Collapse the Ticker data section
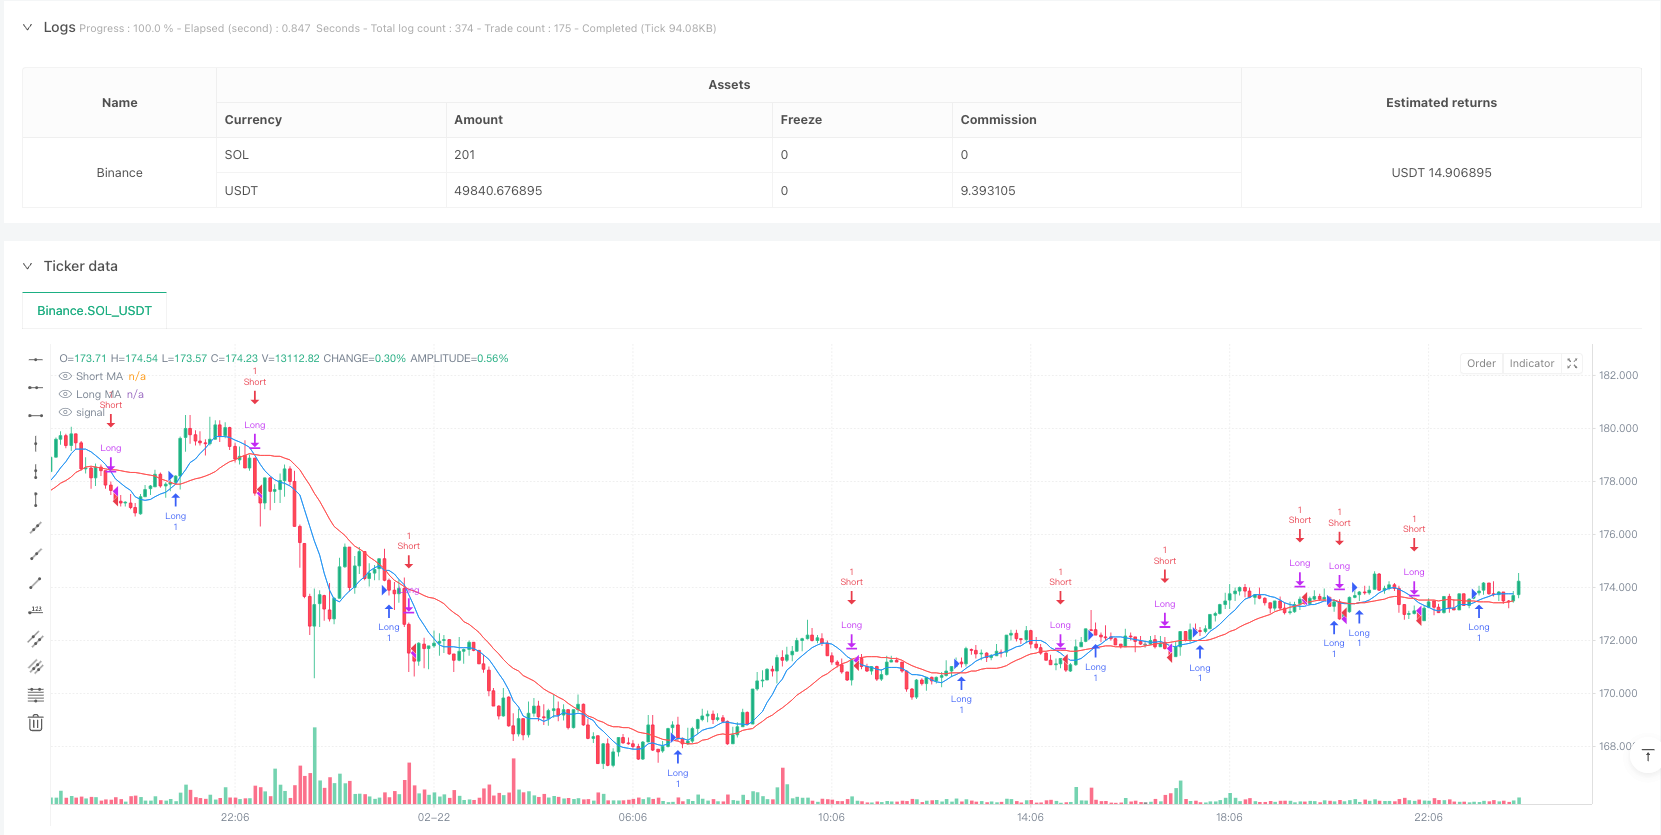The width and height of the screenshot is (1661, 835). point(27,266)
